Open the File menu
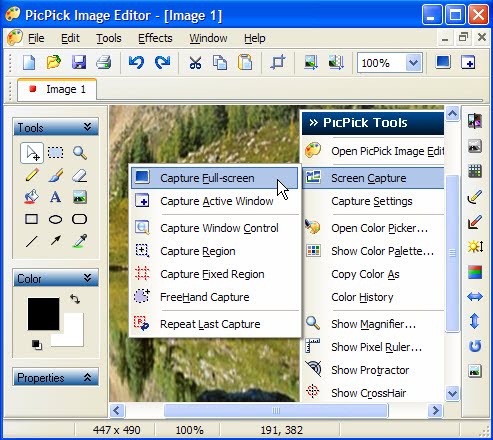 point(36,38)
